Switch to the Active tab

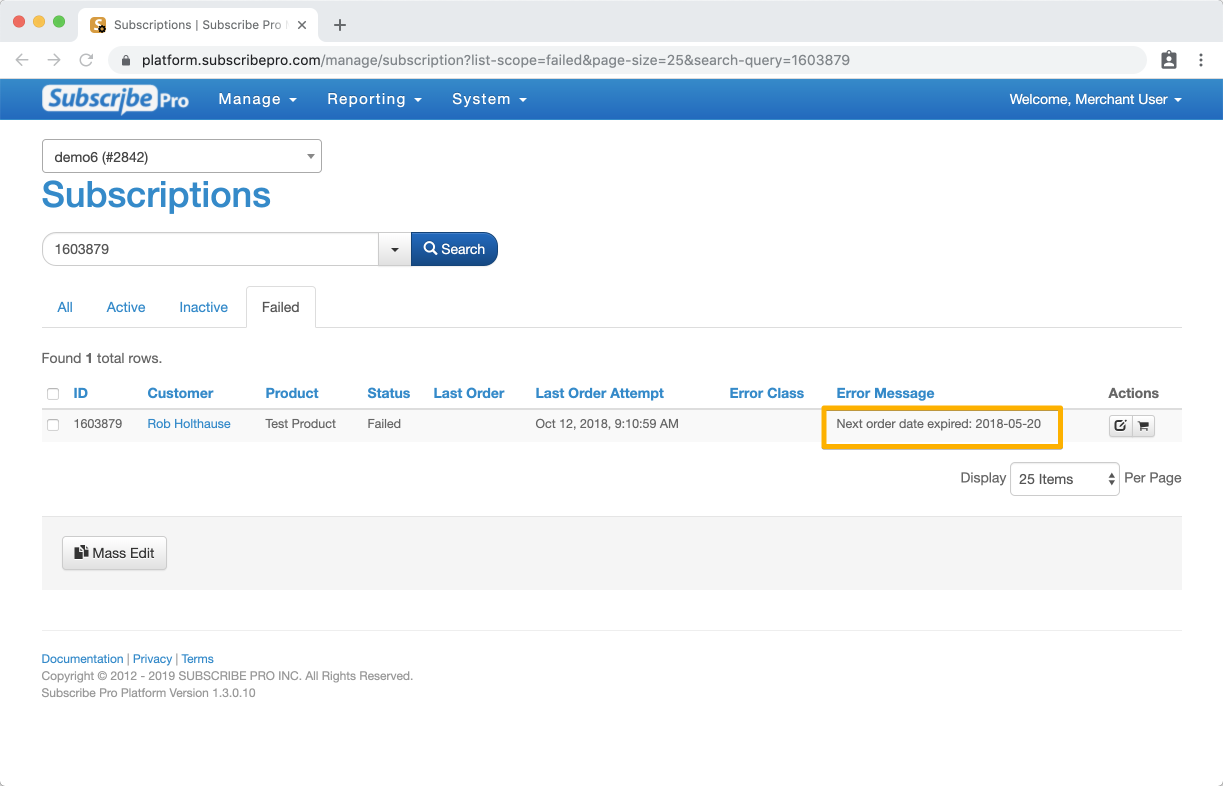click(x=126, y=307)
